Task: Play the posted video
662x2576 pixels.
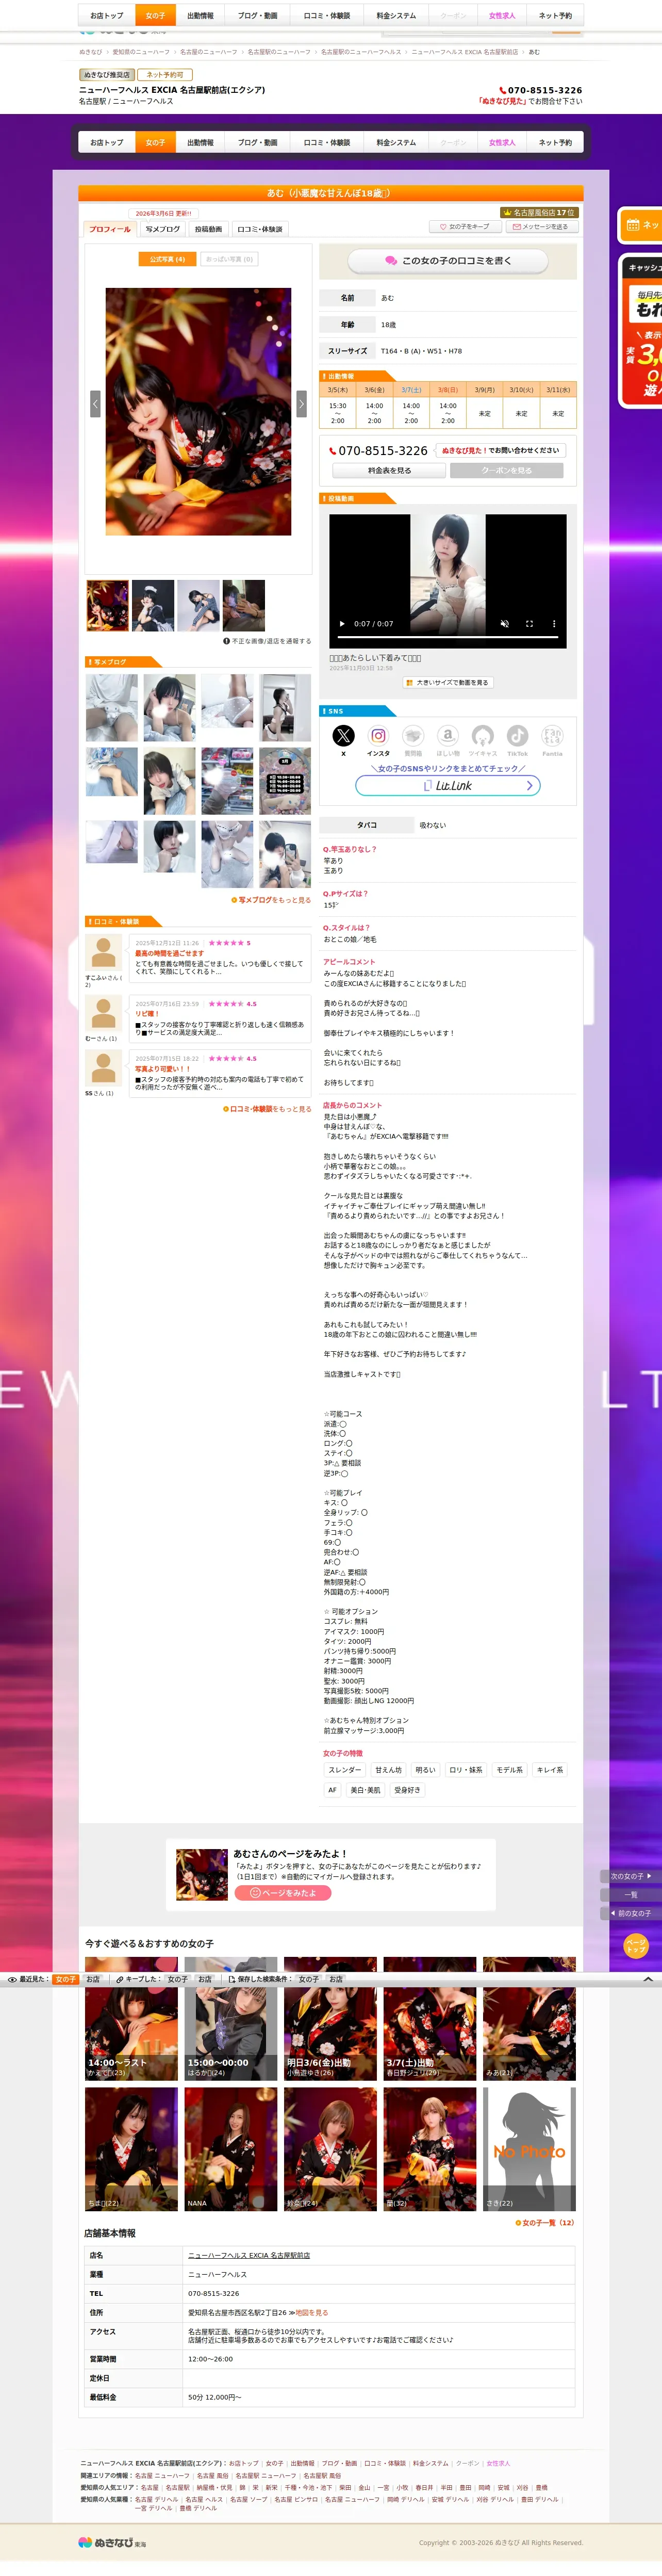Action: [342, 624]
